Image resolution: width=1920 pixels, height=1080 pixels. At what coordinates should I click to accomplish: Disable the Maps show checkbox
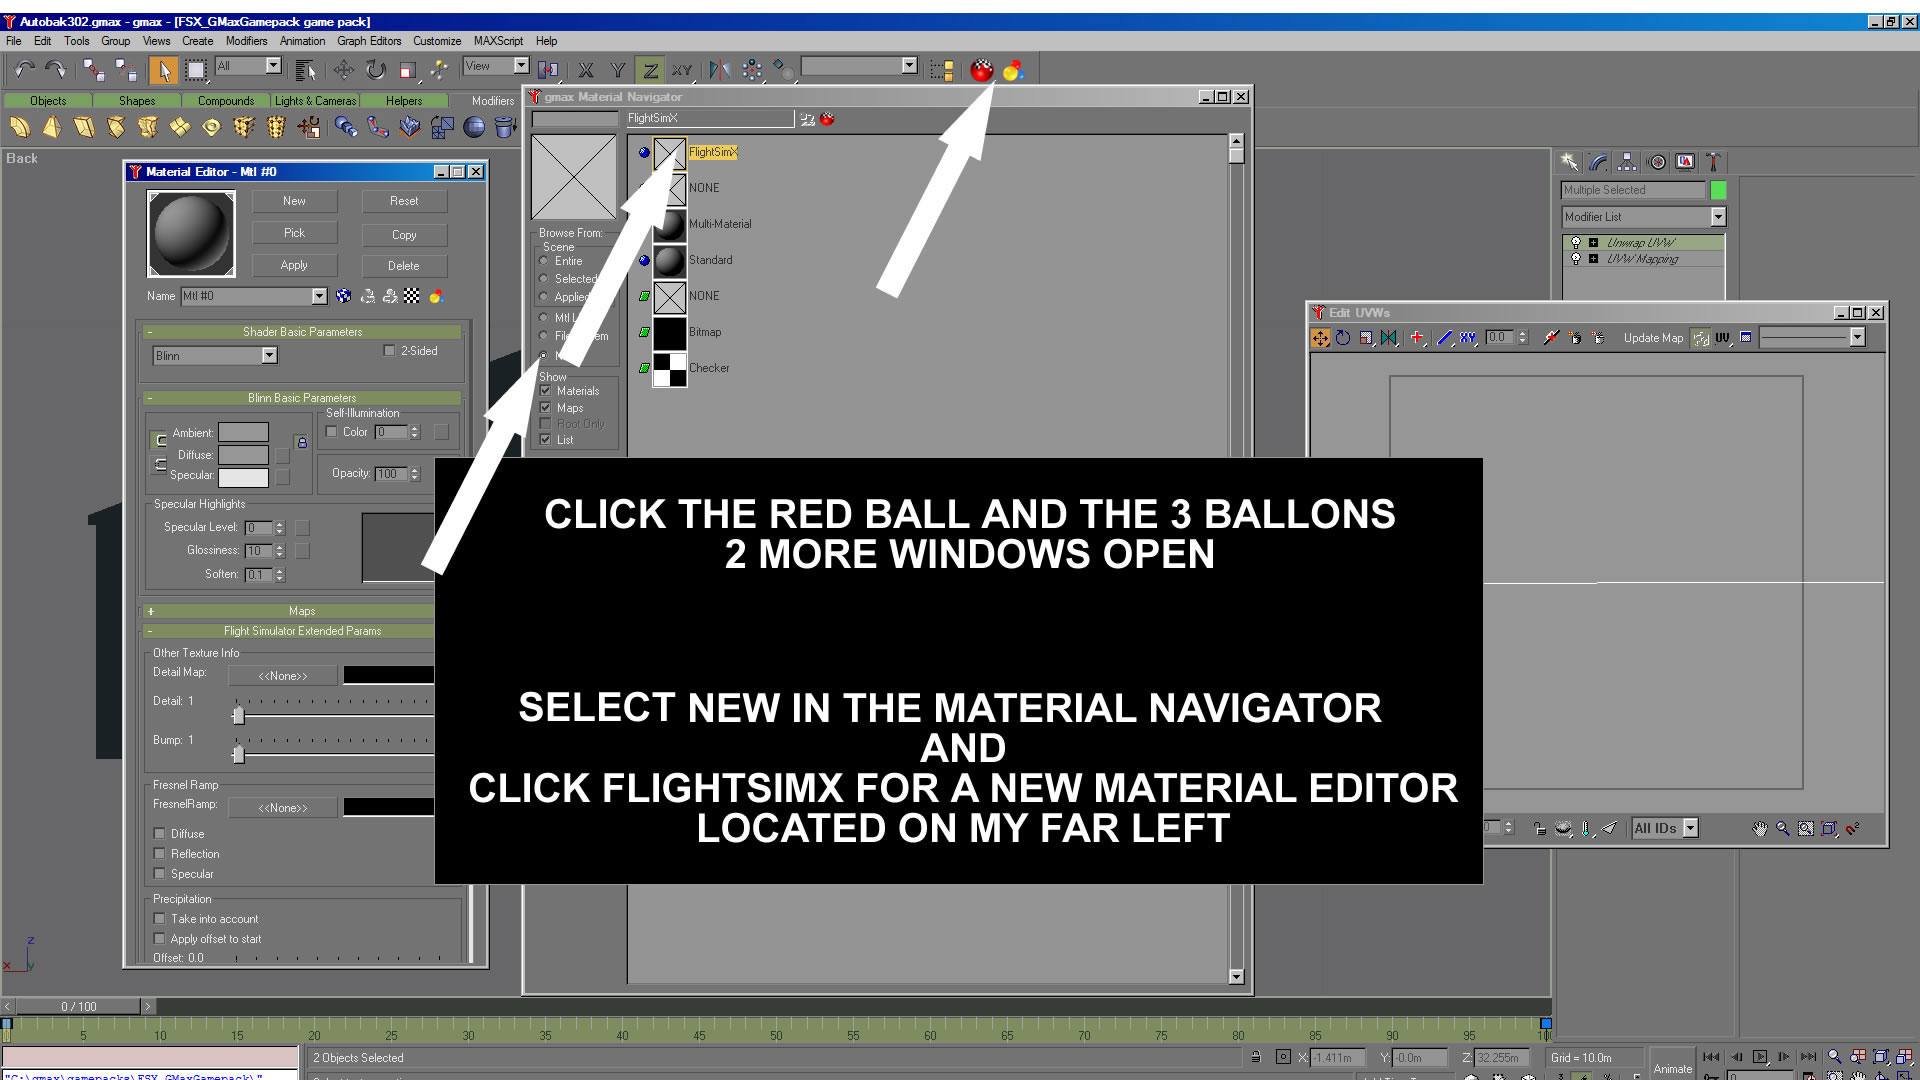pos(545,408)
